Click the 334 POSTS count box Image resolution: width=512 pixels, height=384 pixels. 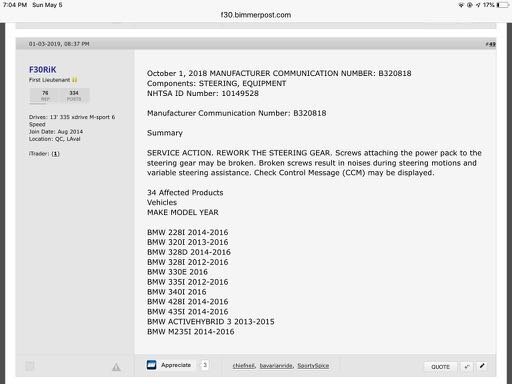tap(74, 95)
